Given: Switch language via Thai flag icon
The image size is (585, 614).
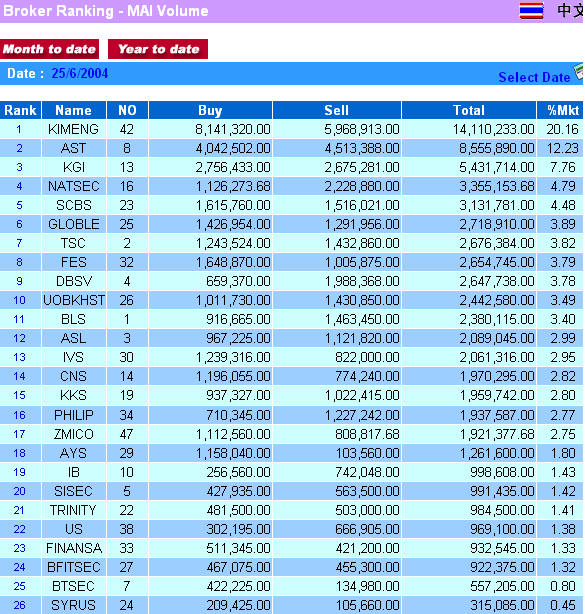Looking at the screenshot, I should click(x=531, y=11).
